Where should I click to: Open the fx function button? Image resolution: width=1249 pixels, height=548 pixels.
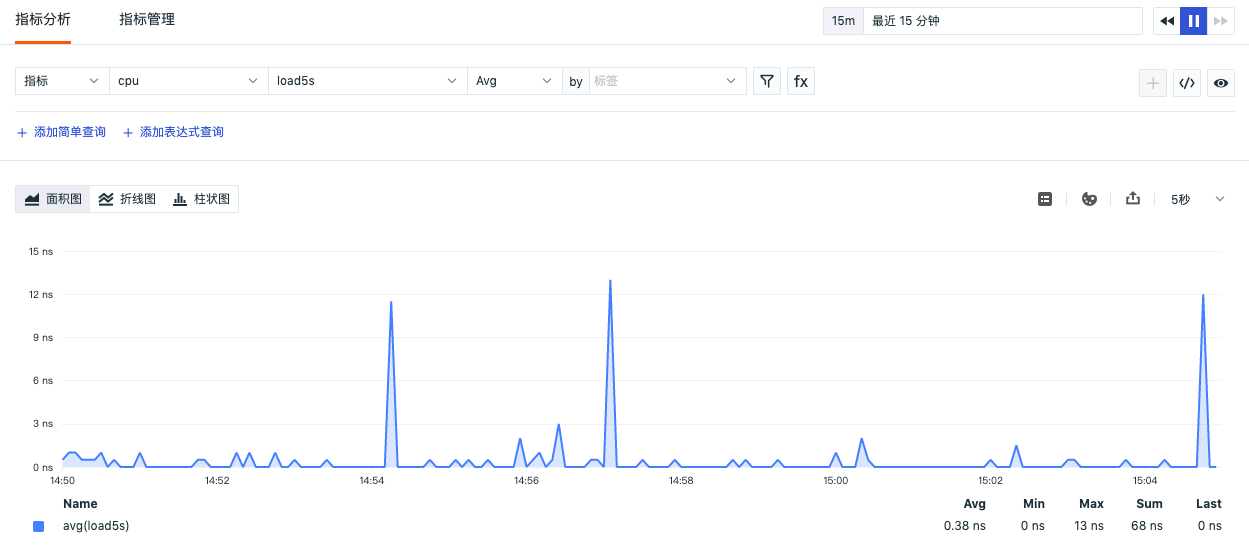pyautogui.click(x=801, y=81)
